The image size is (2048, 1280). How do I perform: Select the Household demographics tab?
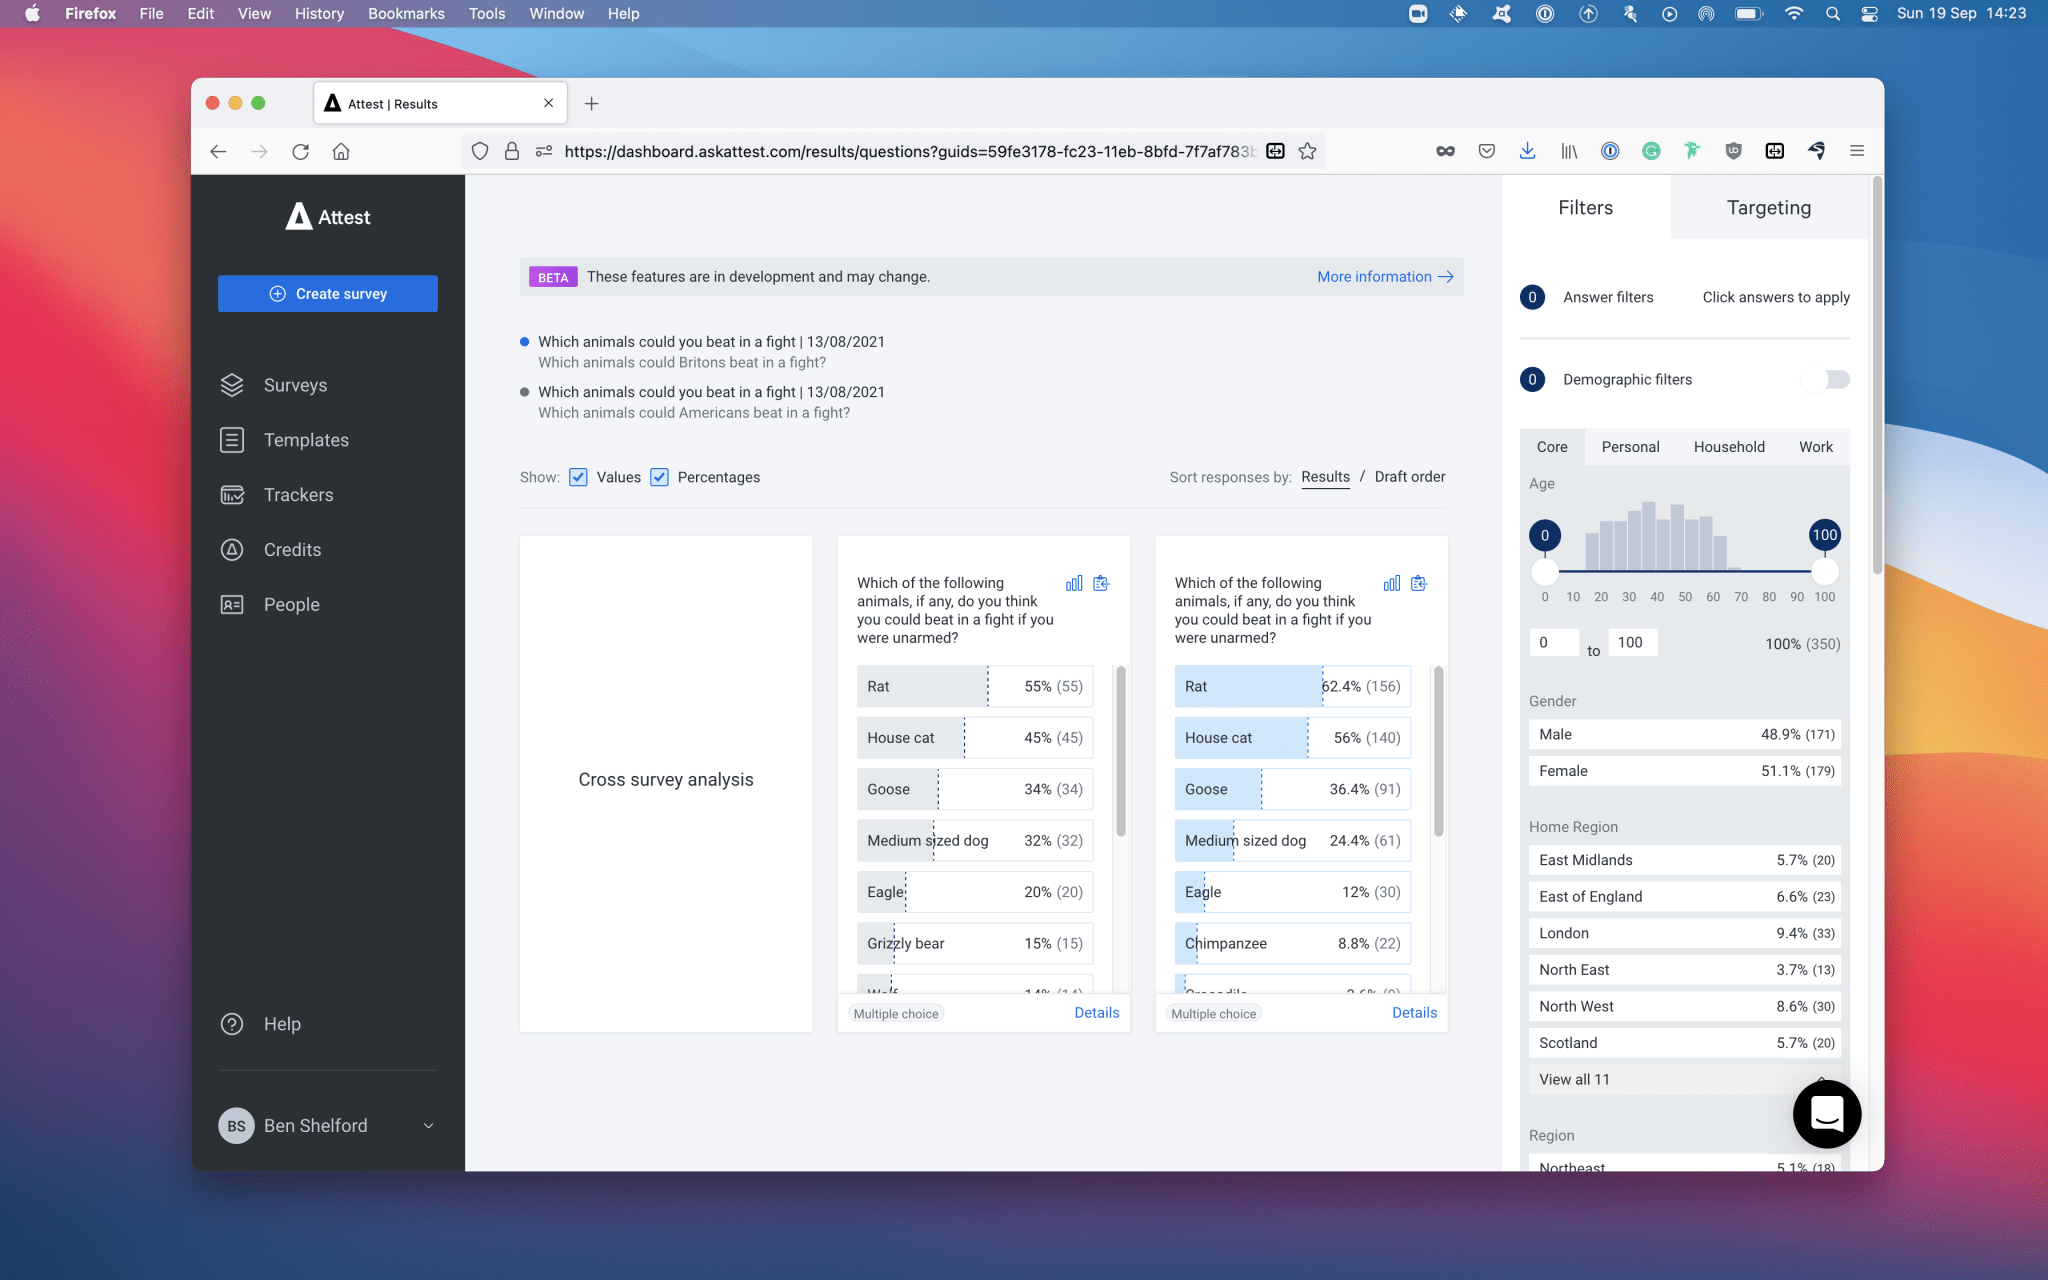1728,447
